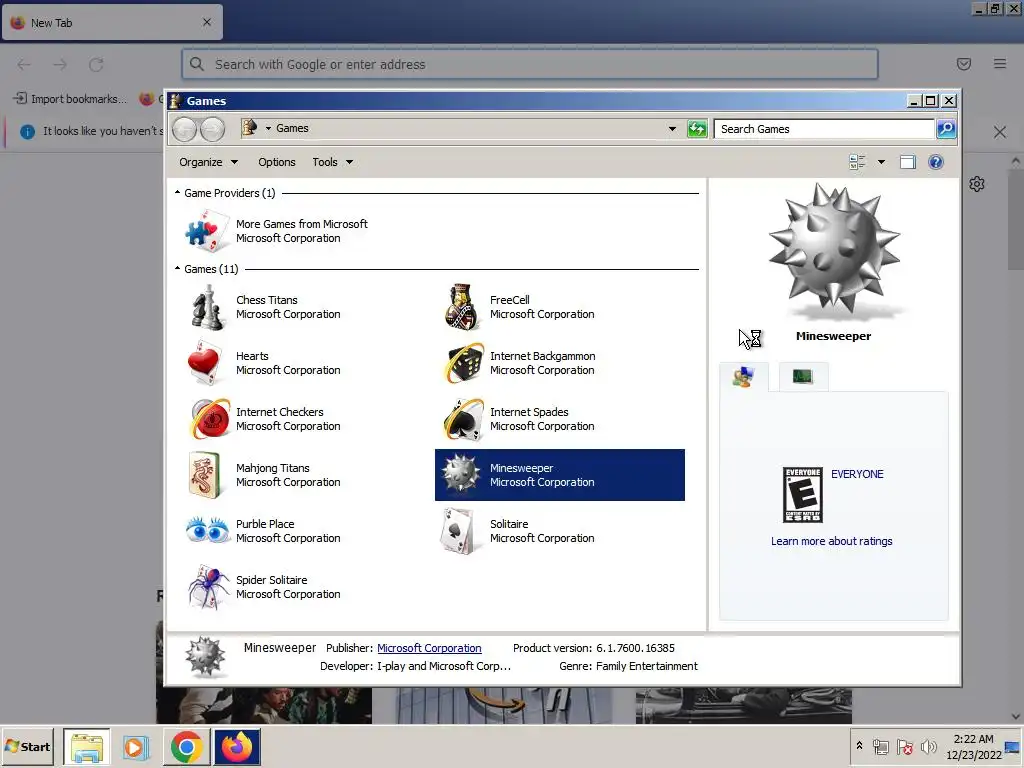Click Action Center flag in system tray
Image resolution: width=1024 pixels, height=768 pixels.
coord(904,746)
